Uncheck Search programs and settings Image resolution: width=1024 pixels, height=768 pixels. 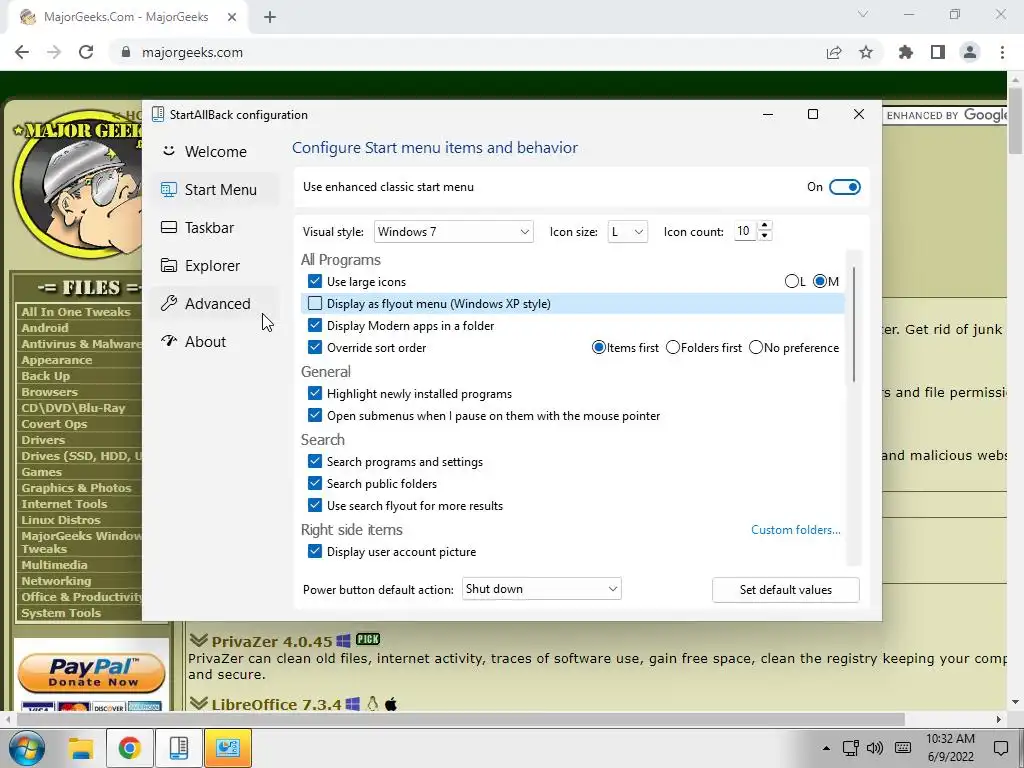(315, 462)
